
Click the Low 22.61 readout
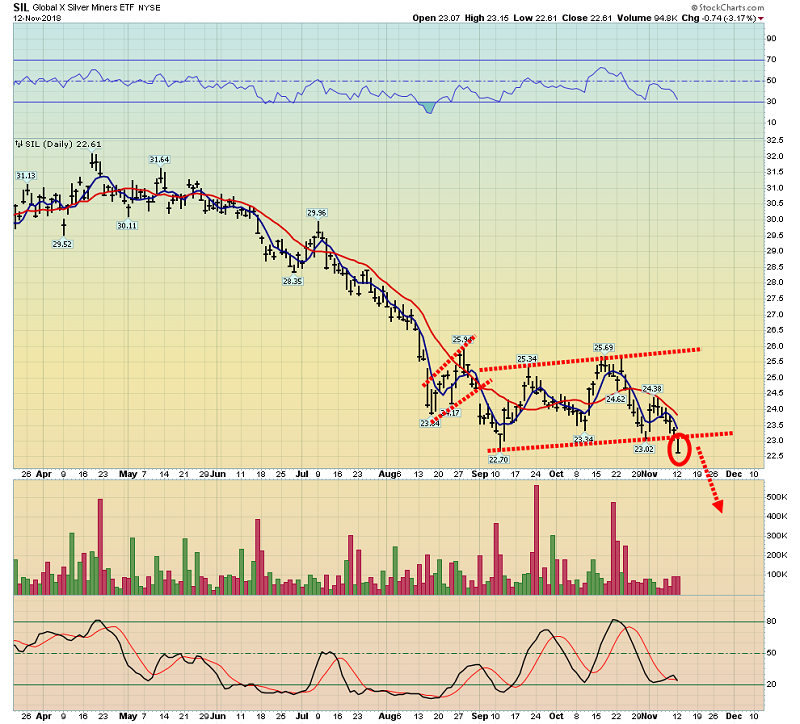[x=535, y=18]
